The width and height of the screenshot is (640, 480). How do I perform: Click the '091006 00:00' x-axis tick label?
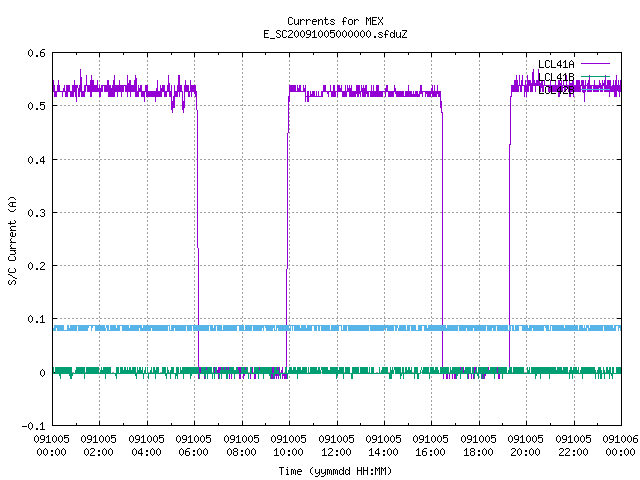tap(620, 445)
